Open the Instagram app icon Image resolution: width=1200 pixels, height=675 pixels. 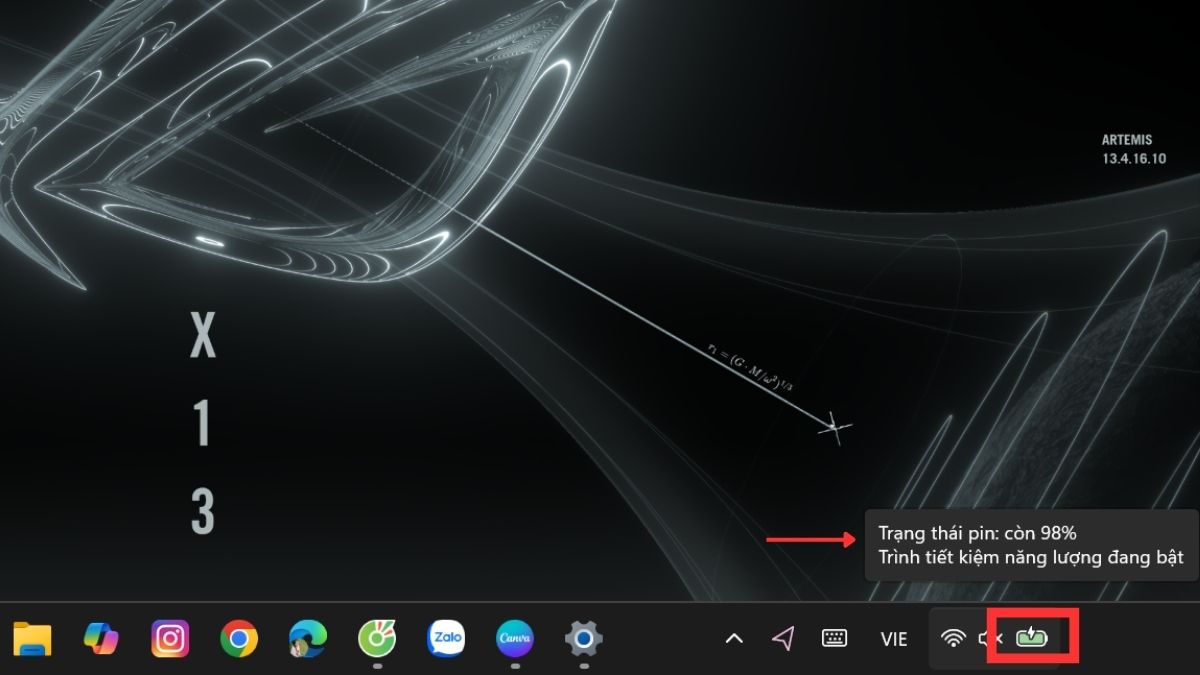point(170,638)
